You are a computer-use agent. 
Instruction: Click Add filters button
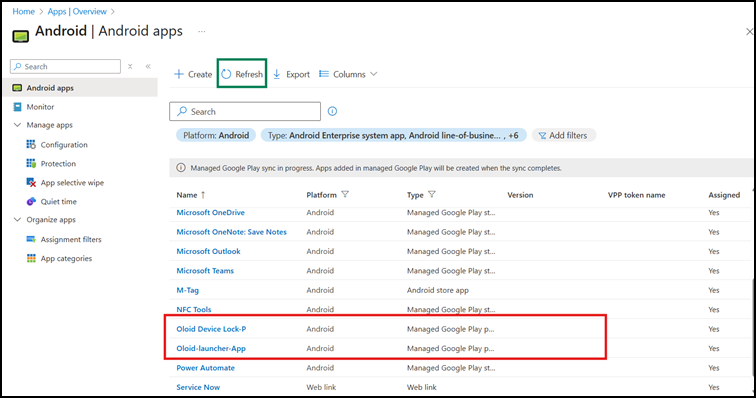564,136
